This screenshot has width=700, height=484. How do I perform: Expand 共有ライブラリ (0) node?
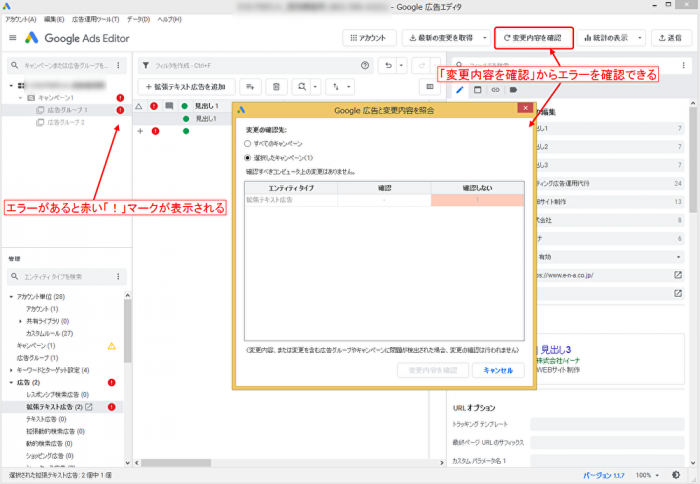tap(20, 321)
